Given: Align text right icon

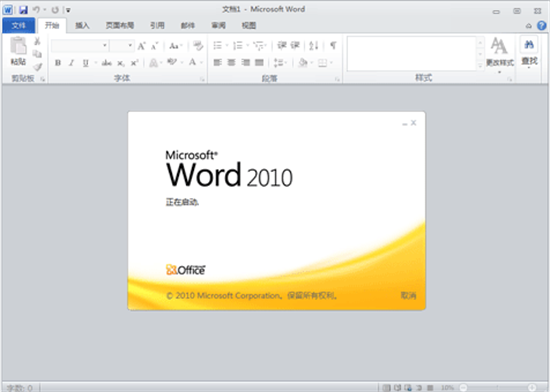Looking at the screenshot, I should tap(246, 63).
